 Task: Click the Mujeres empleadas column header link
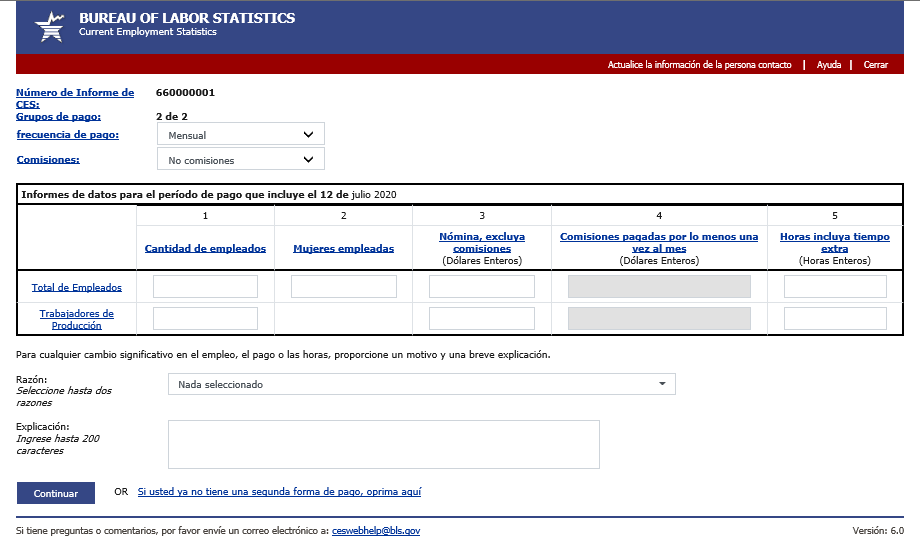click(343, 249)
